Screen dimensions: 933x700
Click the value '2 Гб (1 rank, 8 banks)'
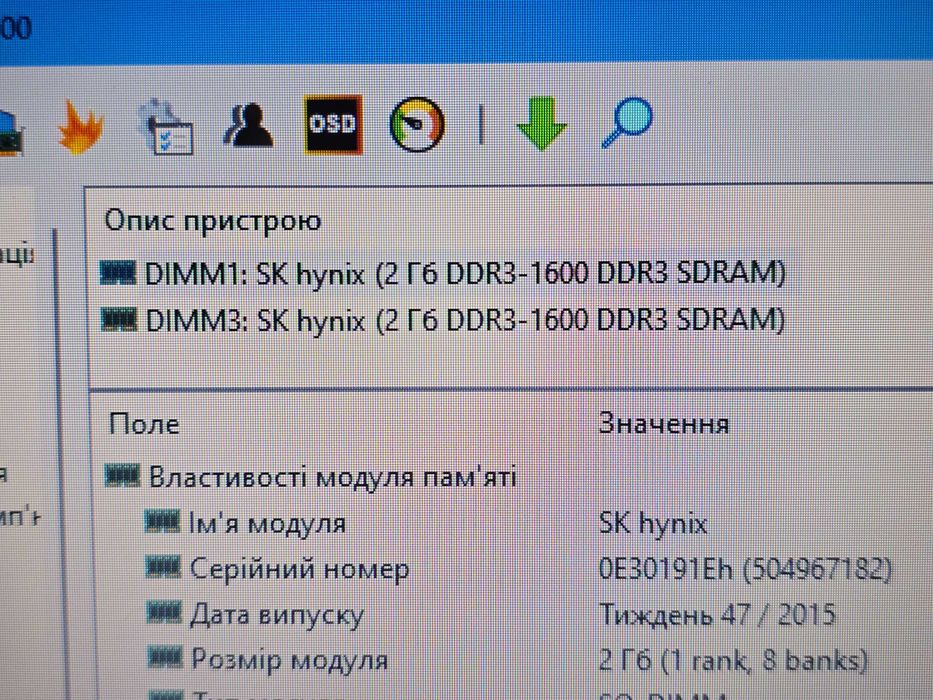click(x=733, y=660)
